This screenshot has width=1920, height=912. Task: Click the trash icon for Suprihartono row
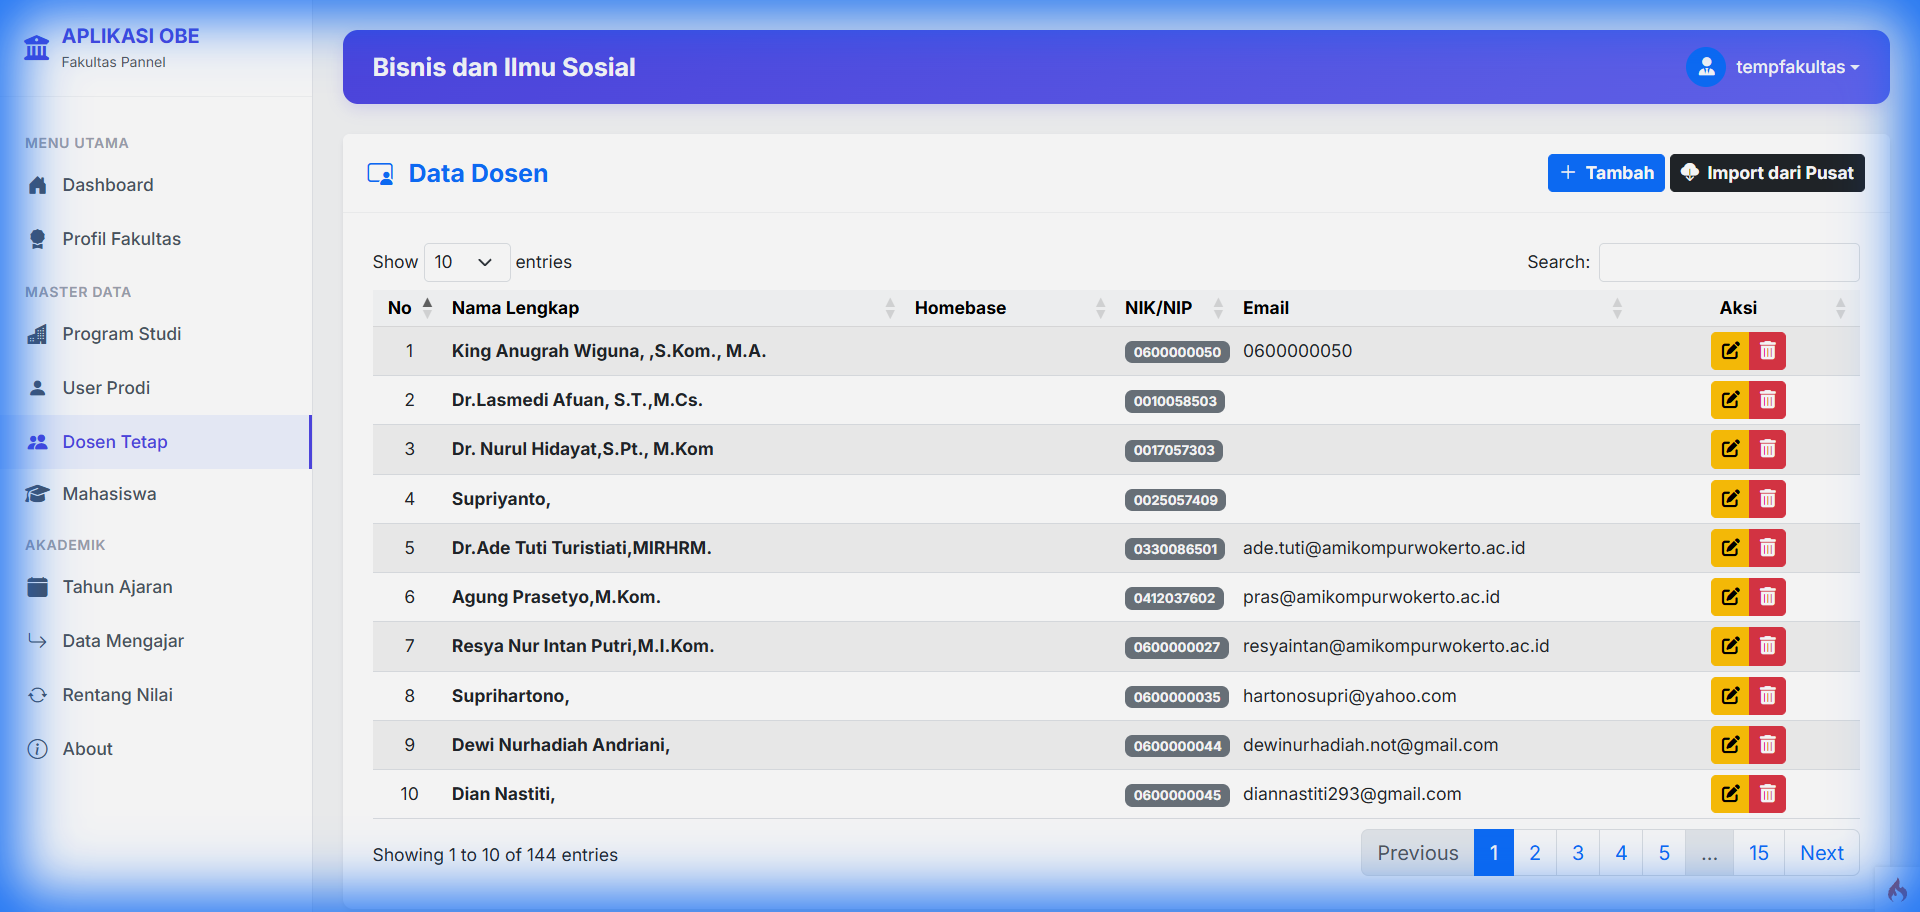click(1767, 696)
